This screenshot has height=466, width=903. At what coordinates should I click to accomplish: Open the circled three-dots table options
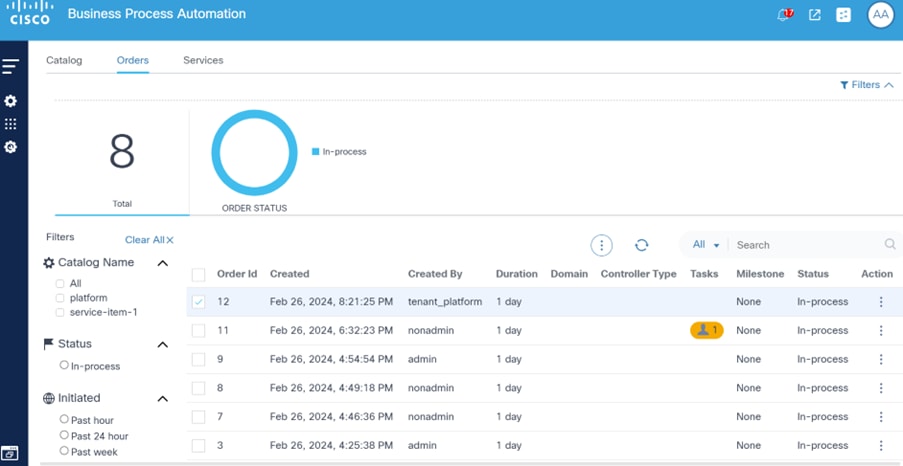(x=601, y=245)
